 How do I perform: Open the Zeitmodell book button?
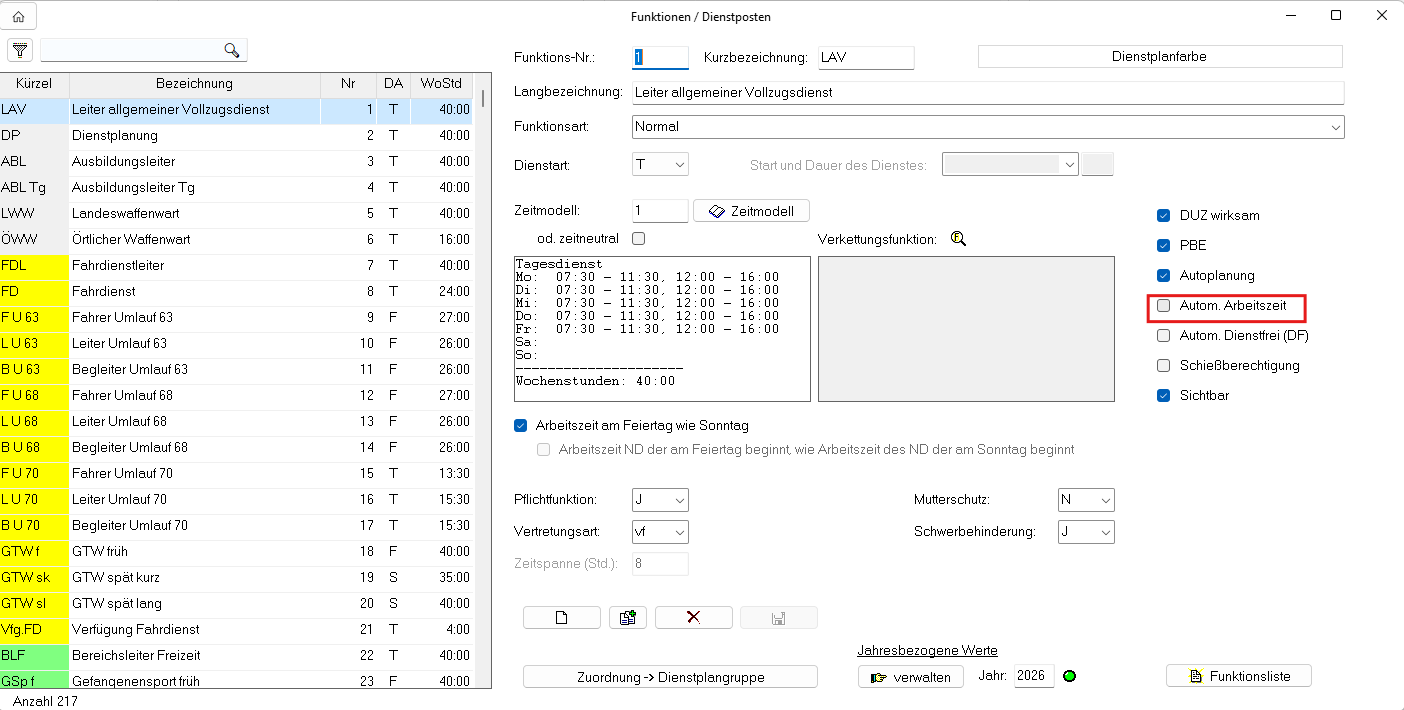pyautogui.click(x=751, y=211)
